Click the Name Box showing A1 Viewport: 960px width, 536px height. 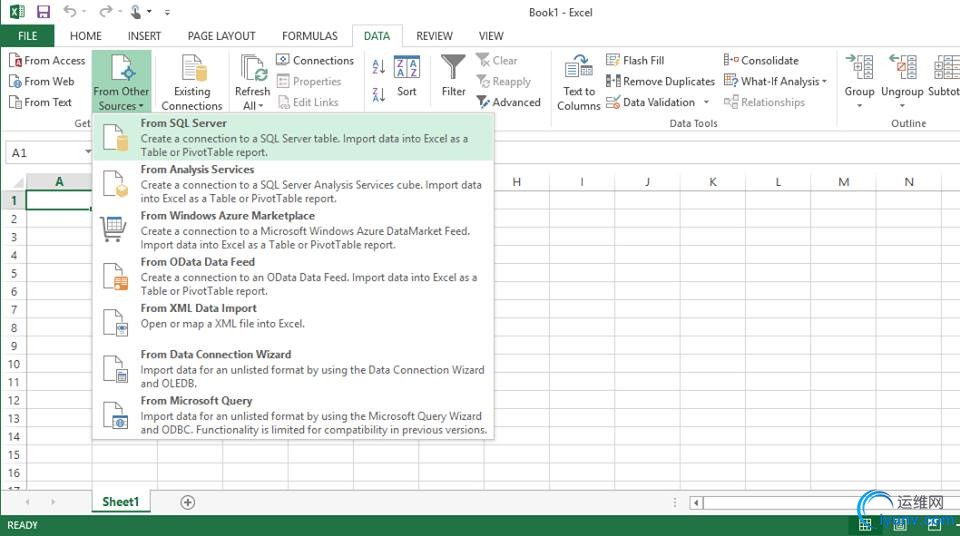(x=45, y=153)
